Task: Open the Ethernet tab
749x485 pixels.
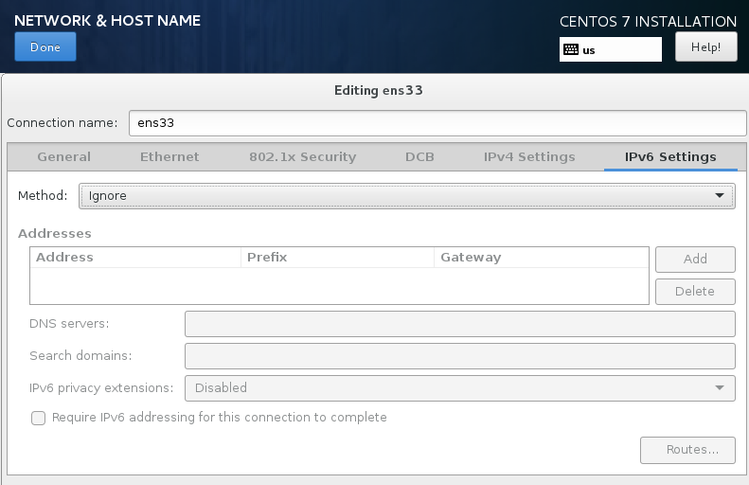Action: 169,157
